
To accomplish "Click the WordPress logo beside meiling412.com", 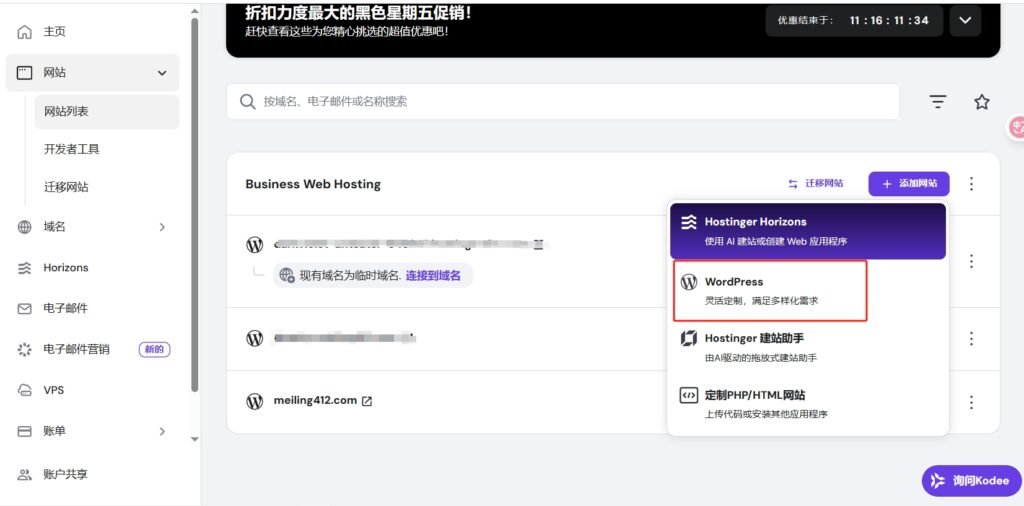I will pos(255,401).
